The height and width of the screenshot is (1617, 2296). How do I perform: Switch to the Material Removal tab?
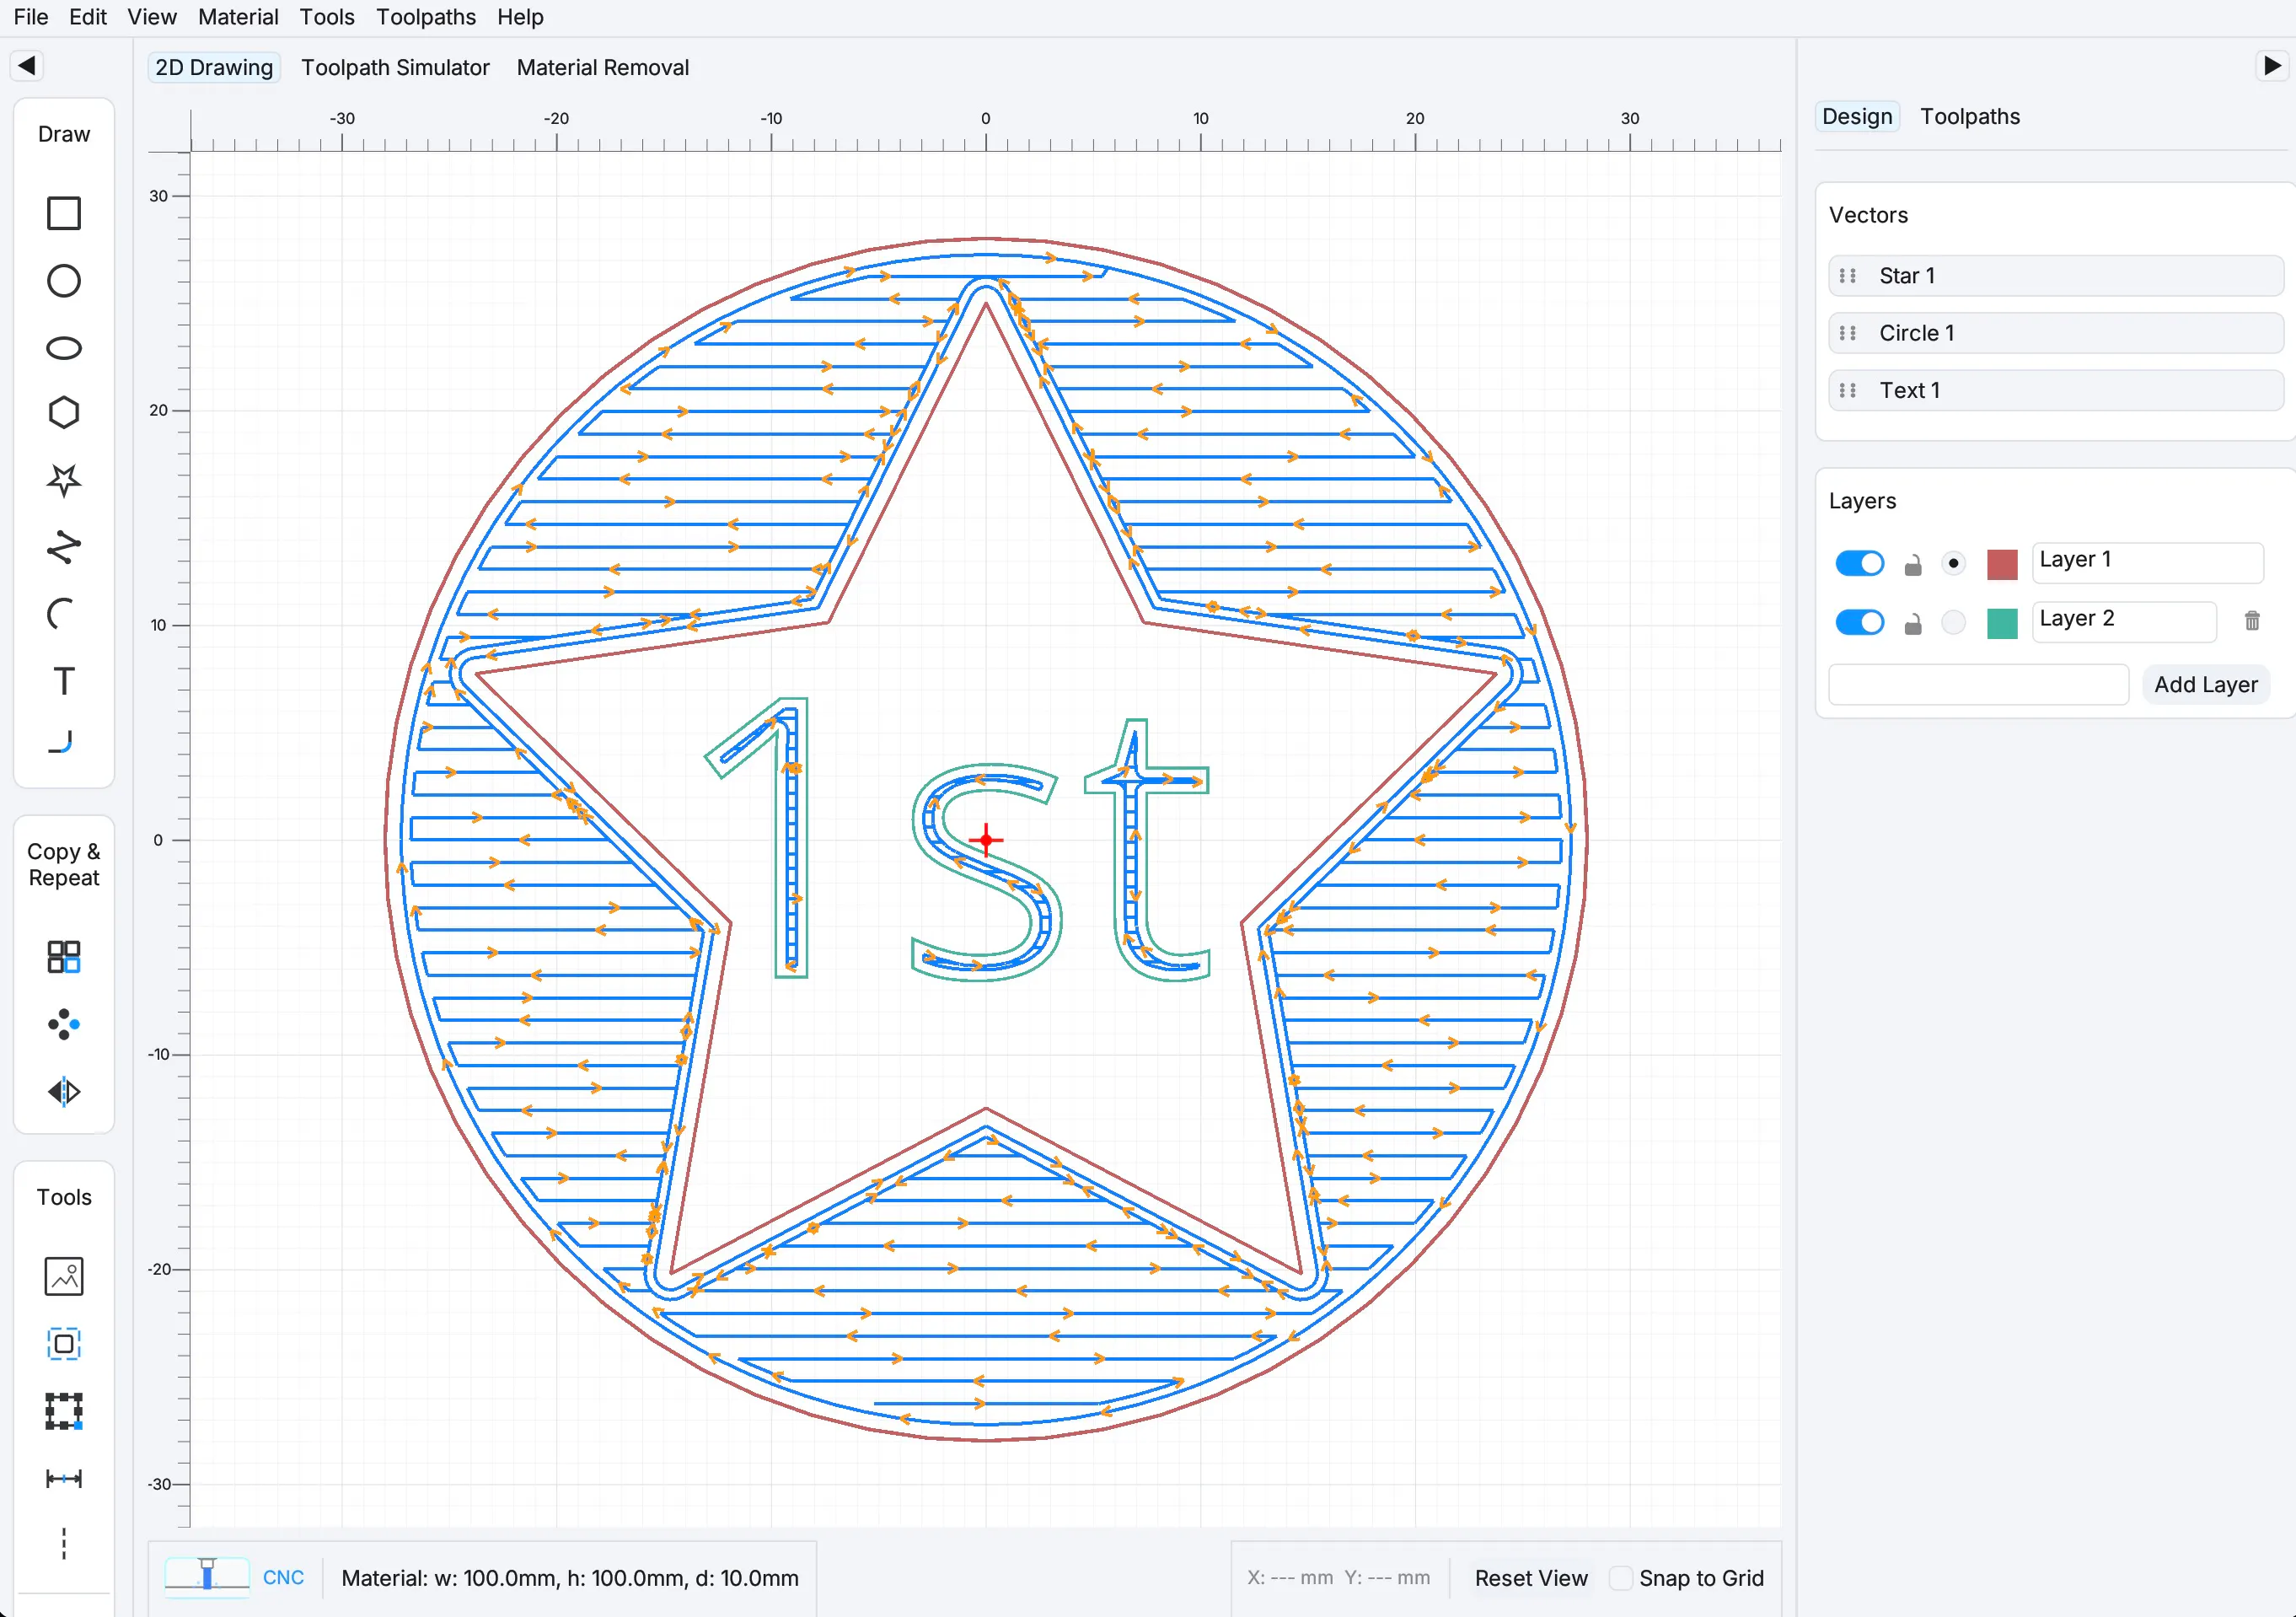coord(603,67)
